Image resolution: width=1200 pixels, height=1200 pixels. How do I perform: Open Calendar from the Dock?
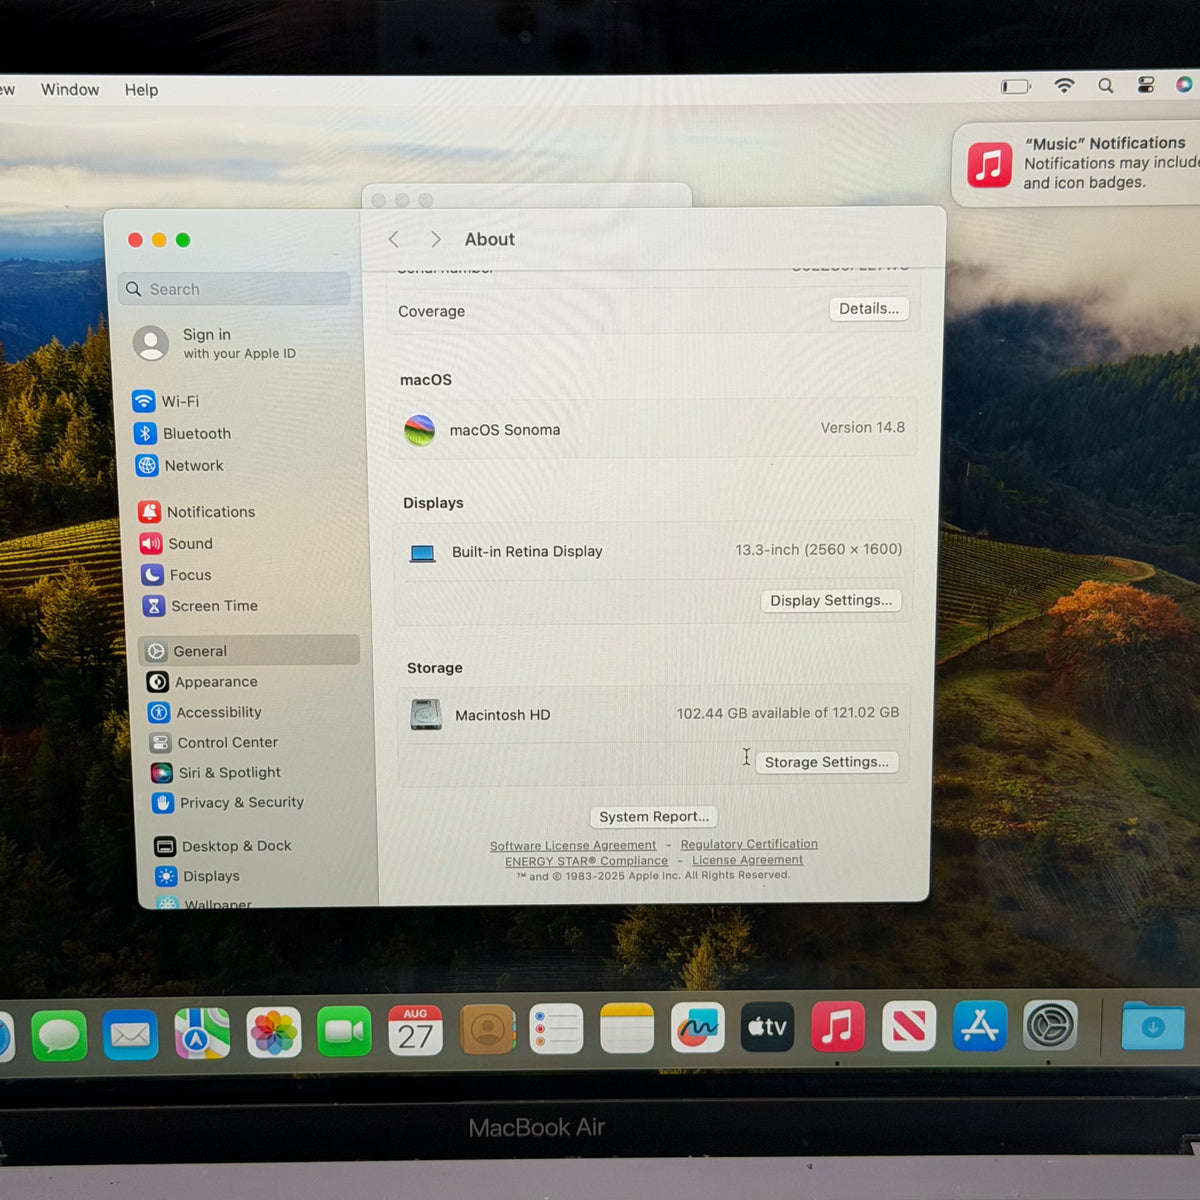coord(416,1031)
